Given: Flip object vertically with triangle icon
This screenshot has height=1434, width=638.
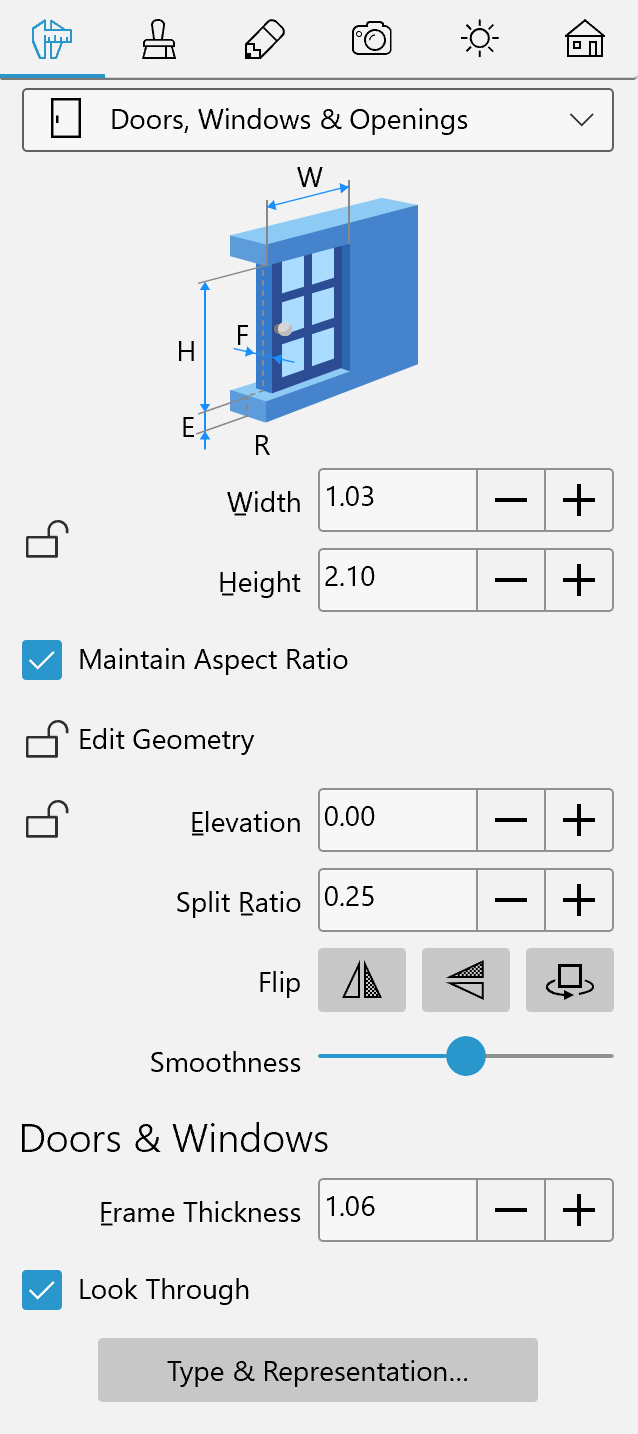Looking at the screenshot, I should click(x=466, y=981).
